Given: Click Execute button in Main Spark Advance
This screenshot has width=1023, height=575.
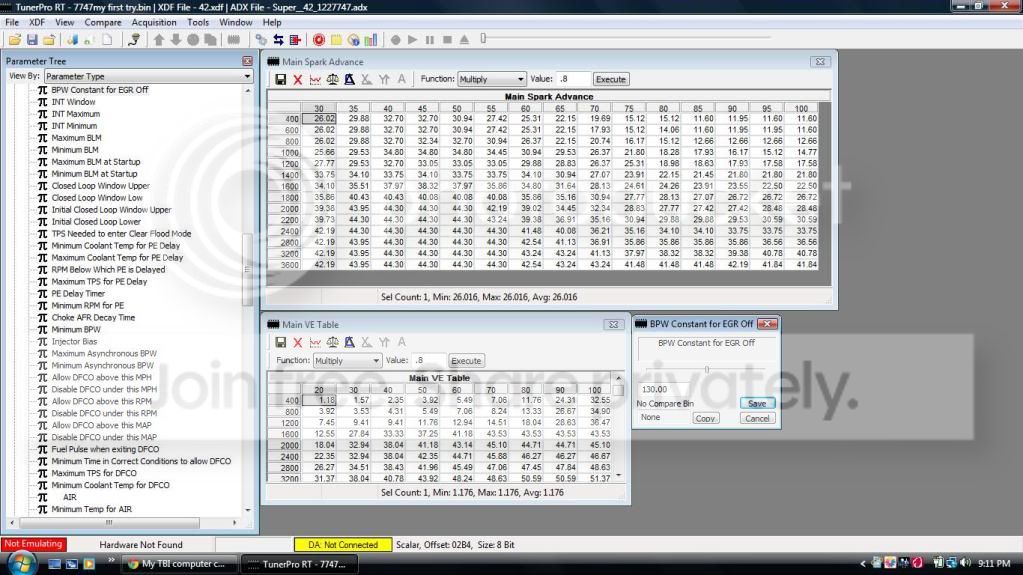Looking at the screenshot, I should click(x=611, y=79).
